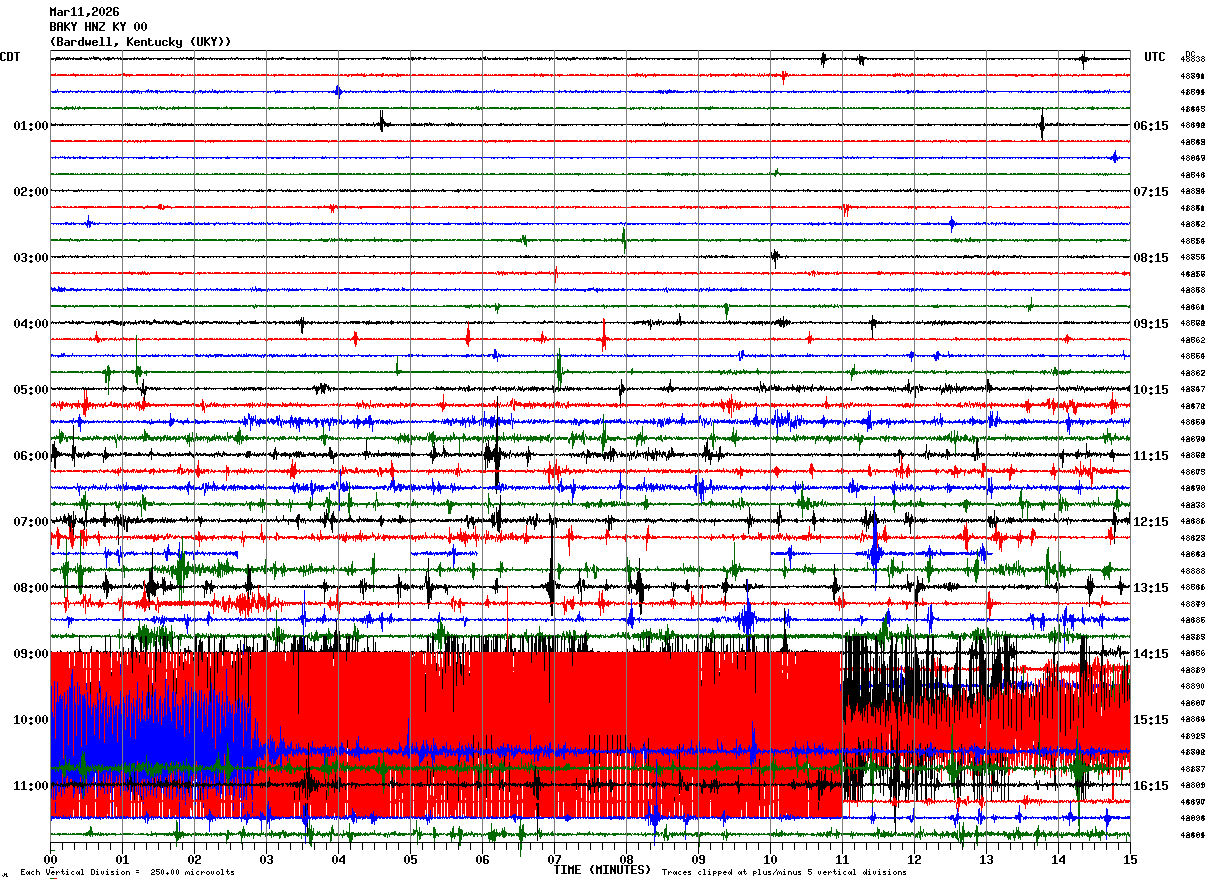
Task: Click the Each Vertical Division 250.00 microvolts note
Action: [127, 873]
